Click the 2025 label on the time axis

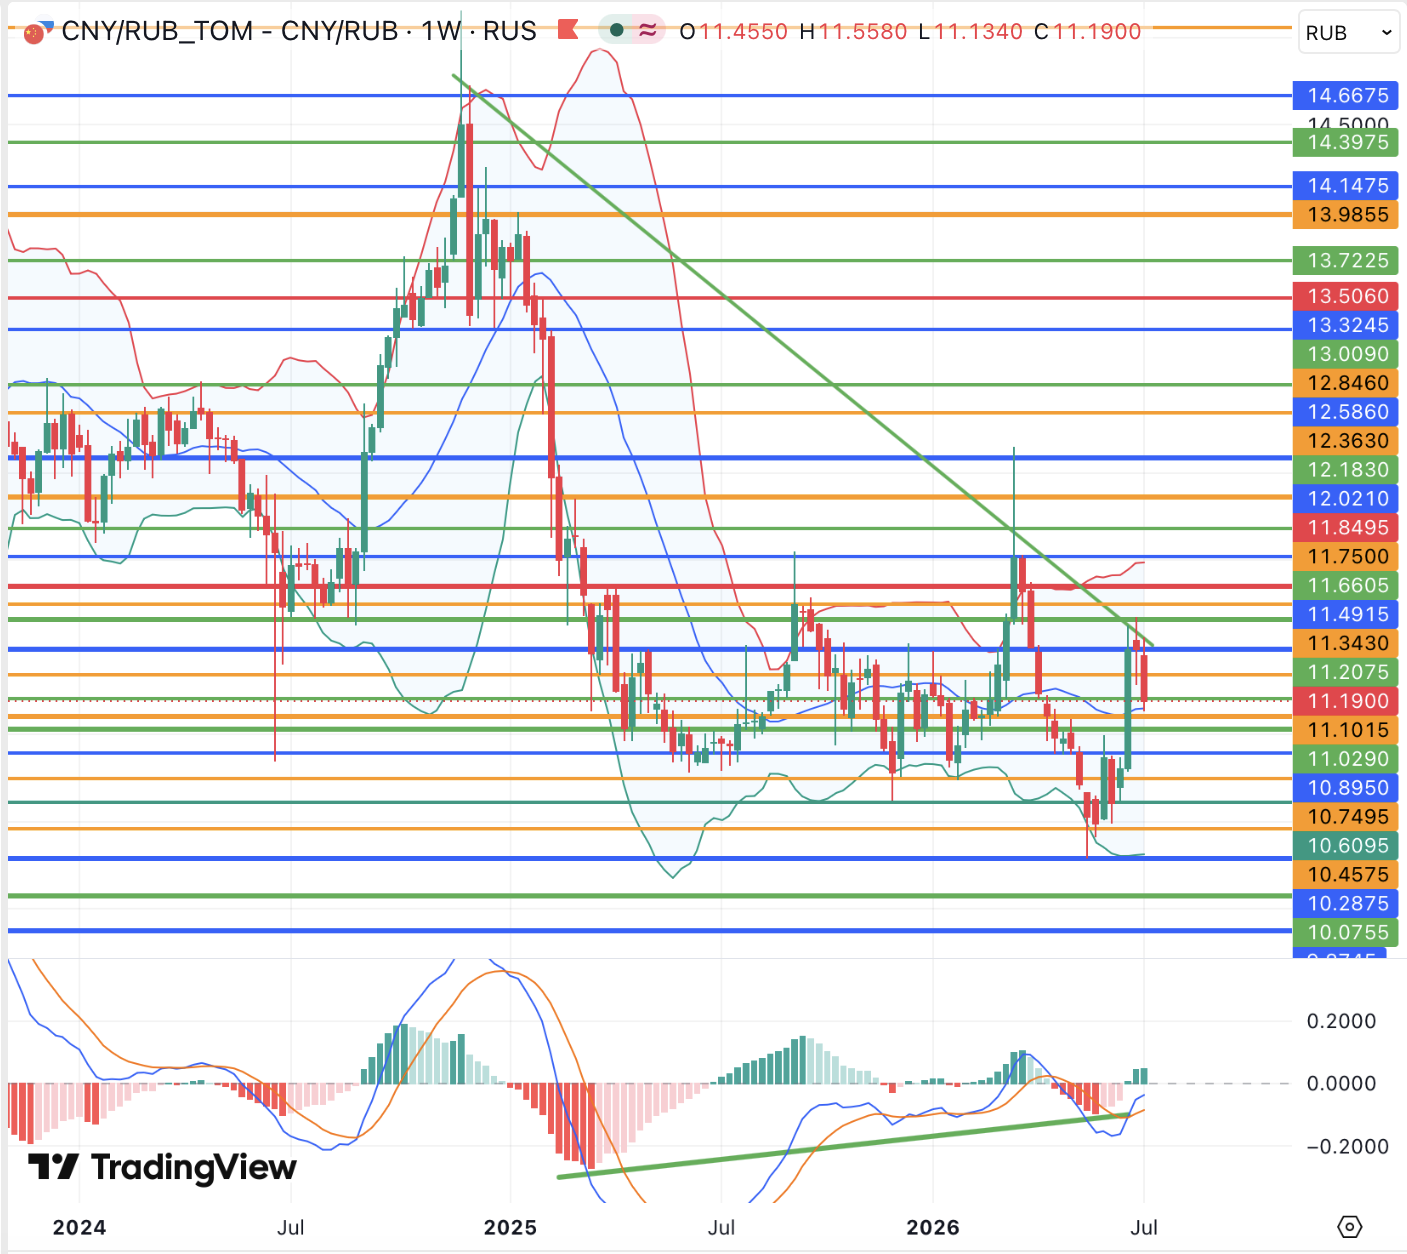510,1227
